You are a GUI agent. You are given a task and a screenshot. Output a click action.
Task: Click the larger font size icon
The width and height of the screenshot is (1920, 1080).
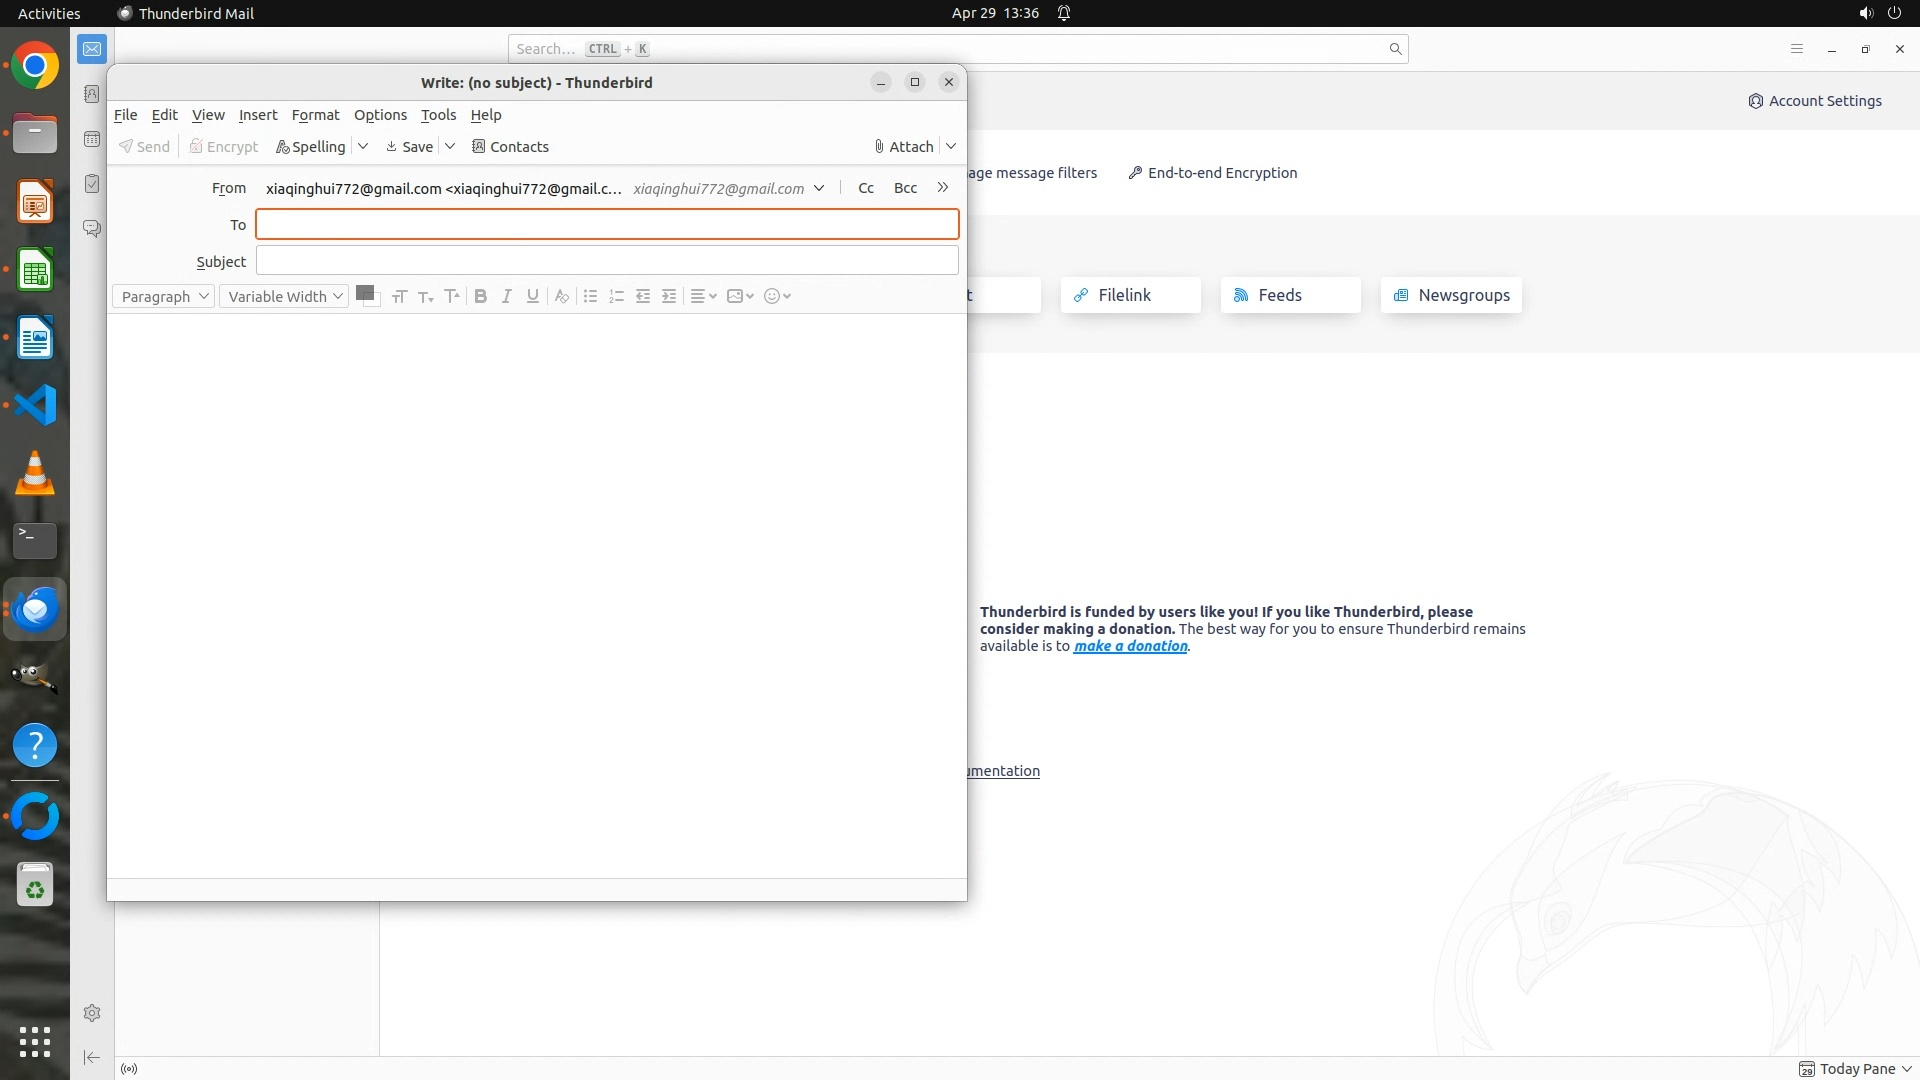coord(452,296)
